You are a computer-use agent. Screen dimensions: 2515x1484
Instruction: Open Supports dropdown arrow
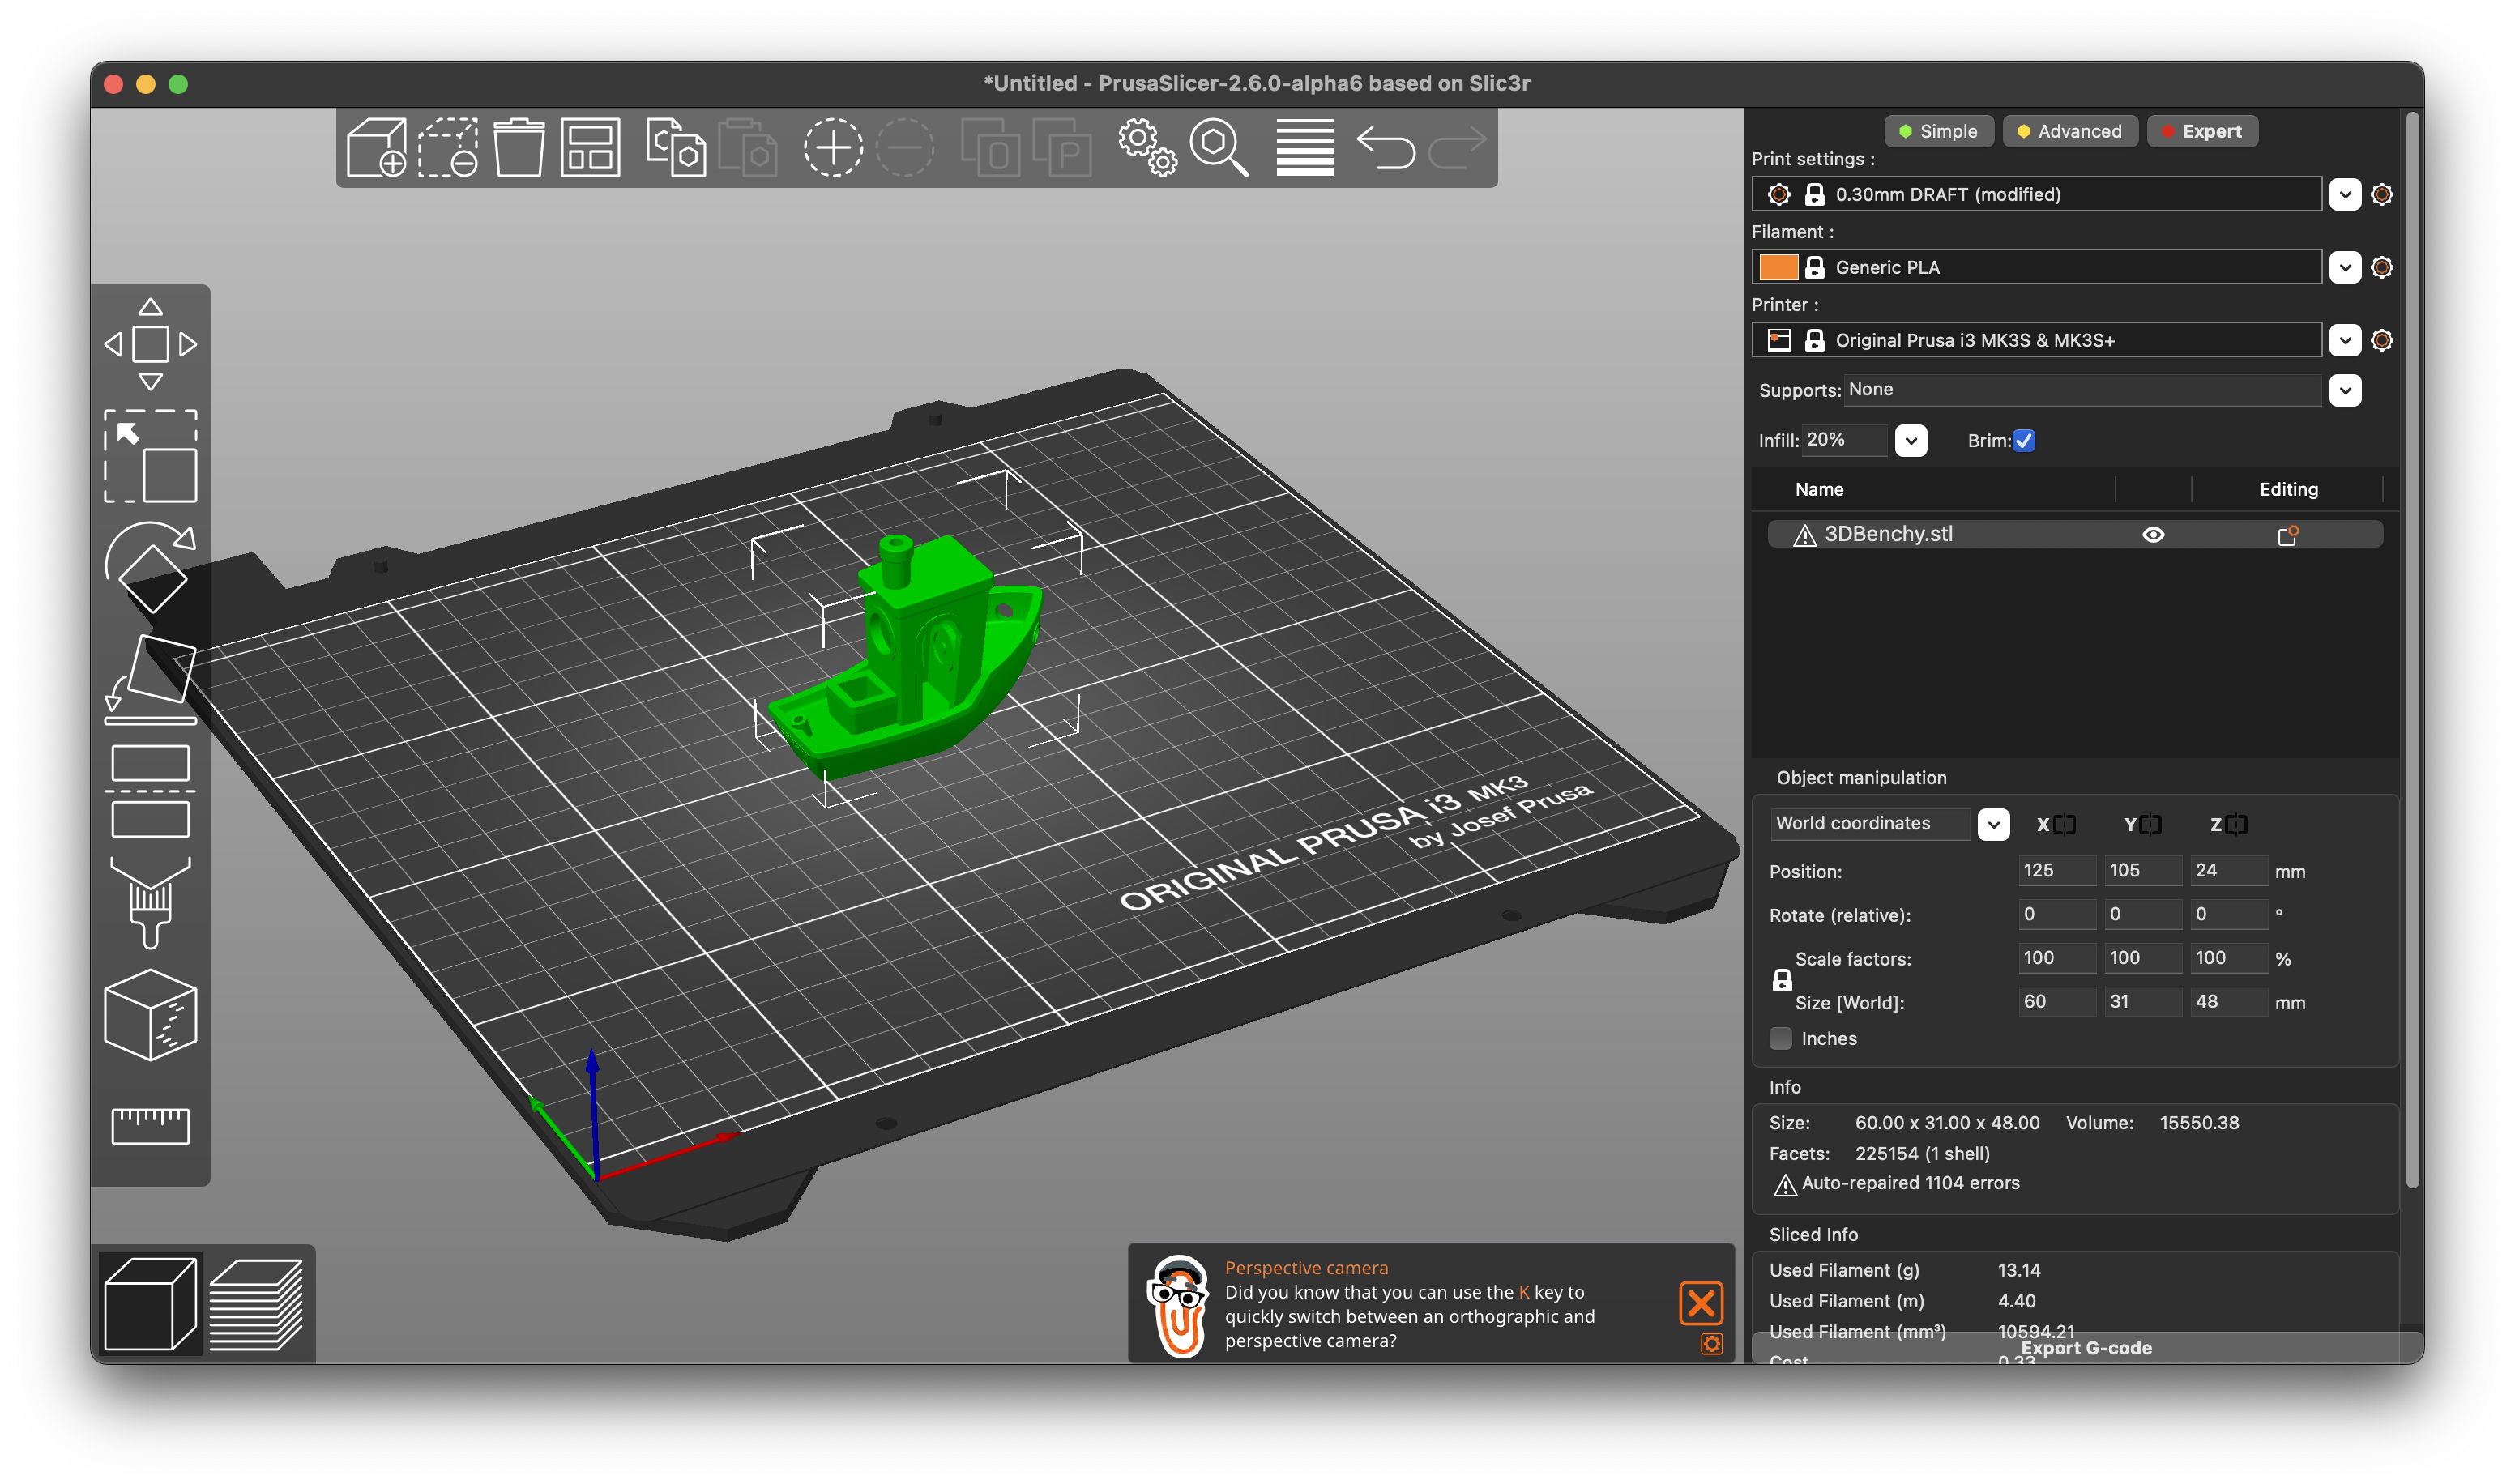(x=2344, y=390)
